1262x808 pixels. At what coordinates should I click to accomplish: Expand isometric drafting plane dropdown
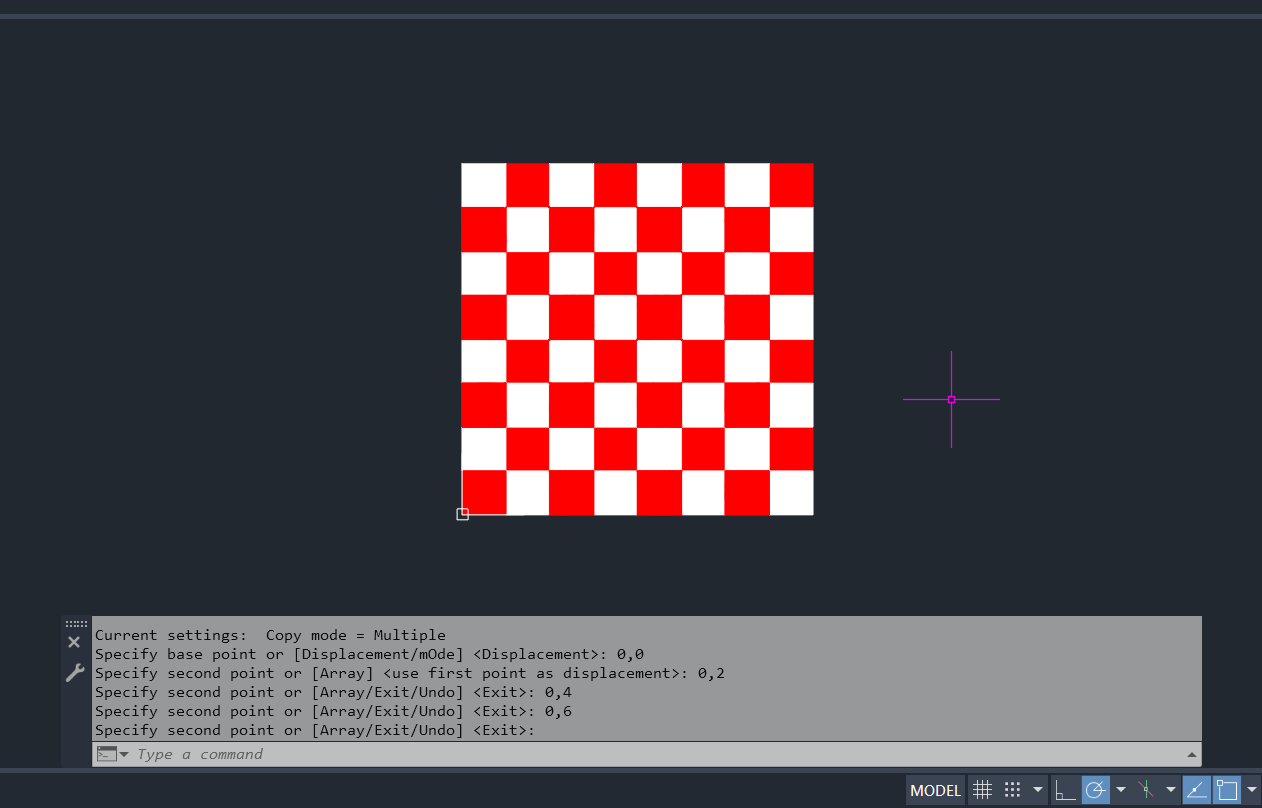1171,790
